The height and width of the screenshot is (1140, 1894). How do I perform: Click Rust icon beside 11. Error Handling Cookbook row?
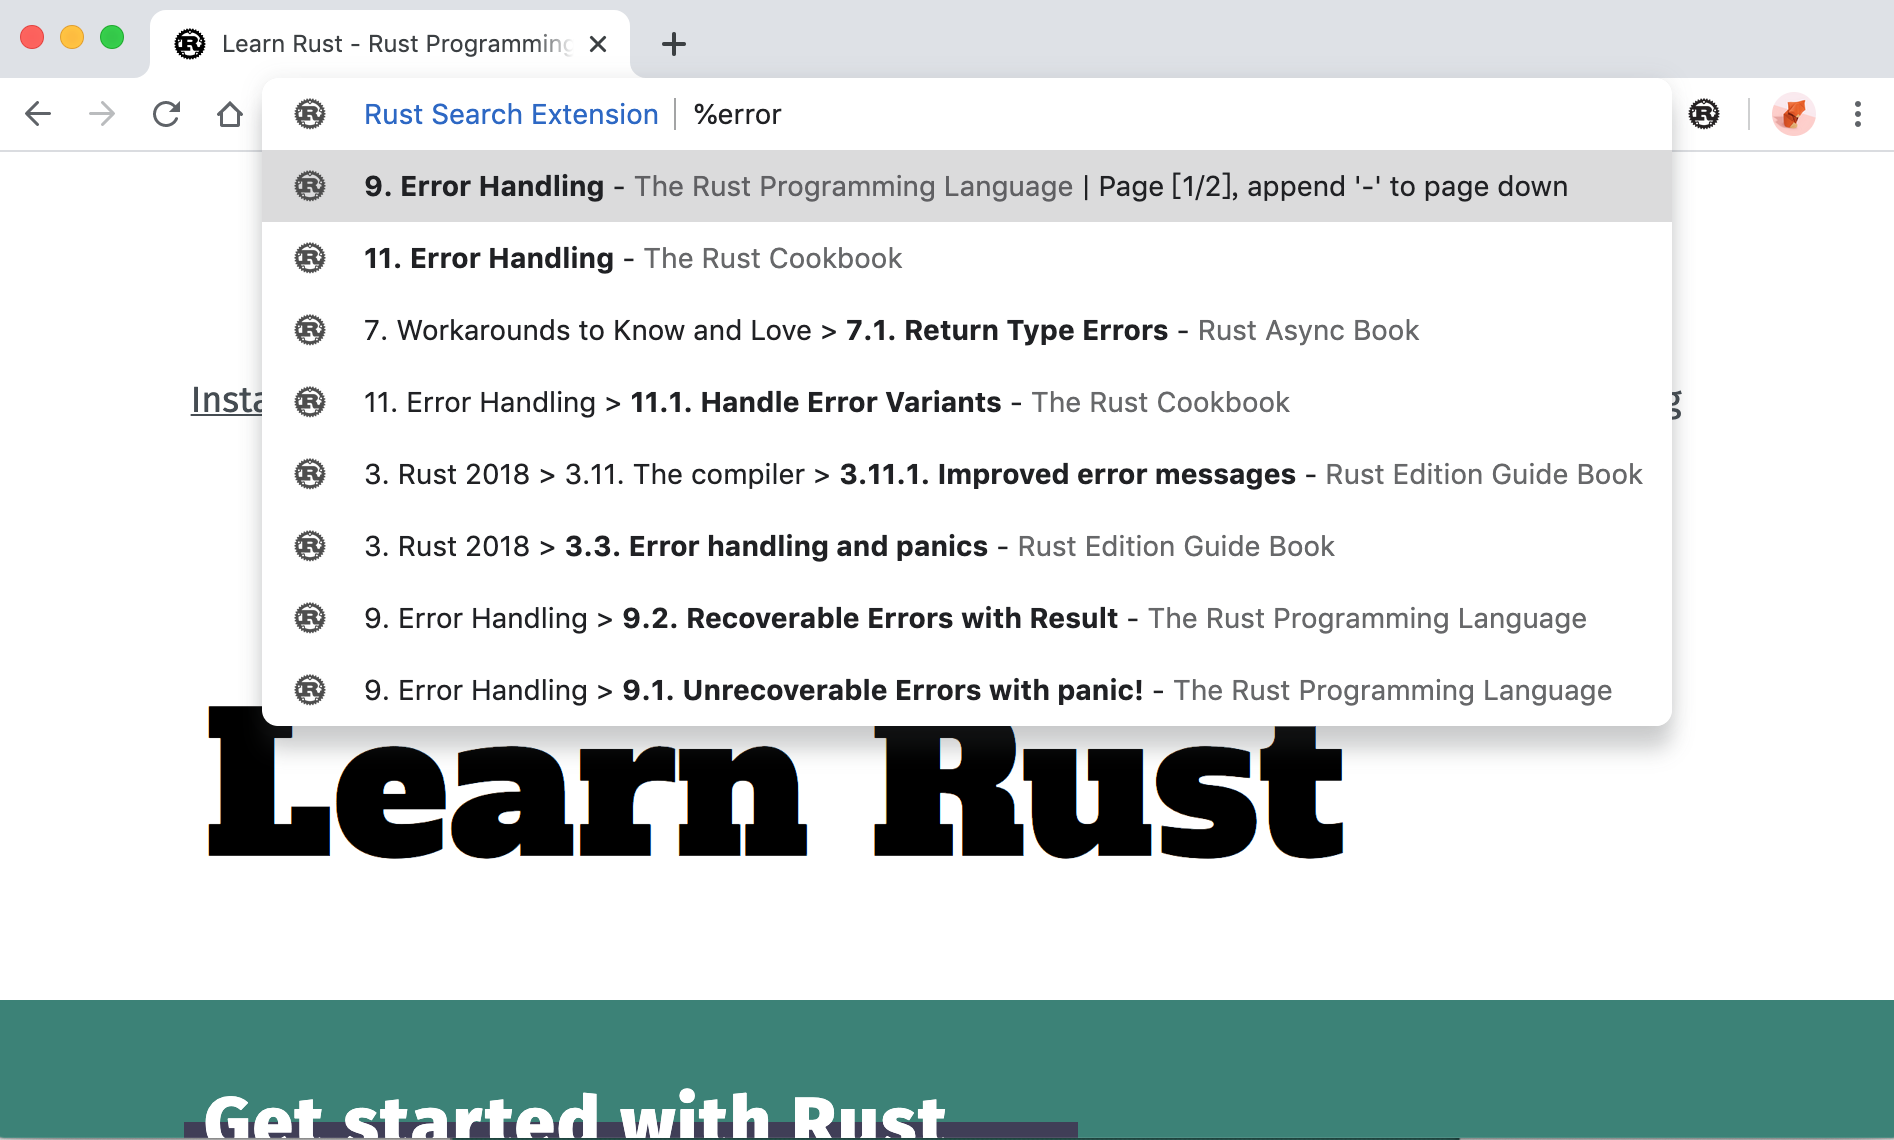[x=310, y=258]
